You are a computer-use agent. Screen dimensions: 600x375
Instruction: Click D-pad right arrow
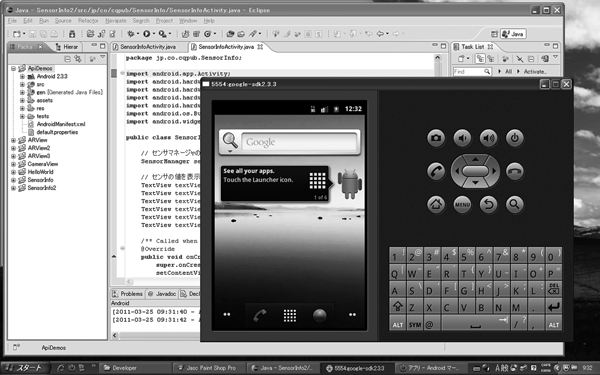point(494,171)
